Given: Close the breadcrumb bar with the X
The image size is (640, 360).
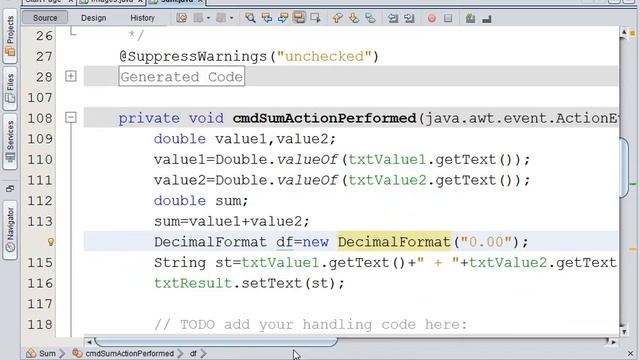Looking at the screenshot, I should (631, 353).
